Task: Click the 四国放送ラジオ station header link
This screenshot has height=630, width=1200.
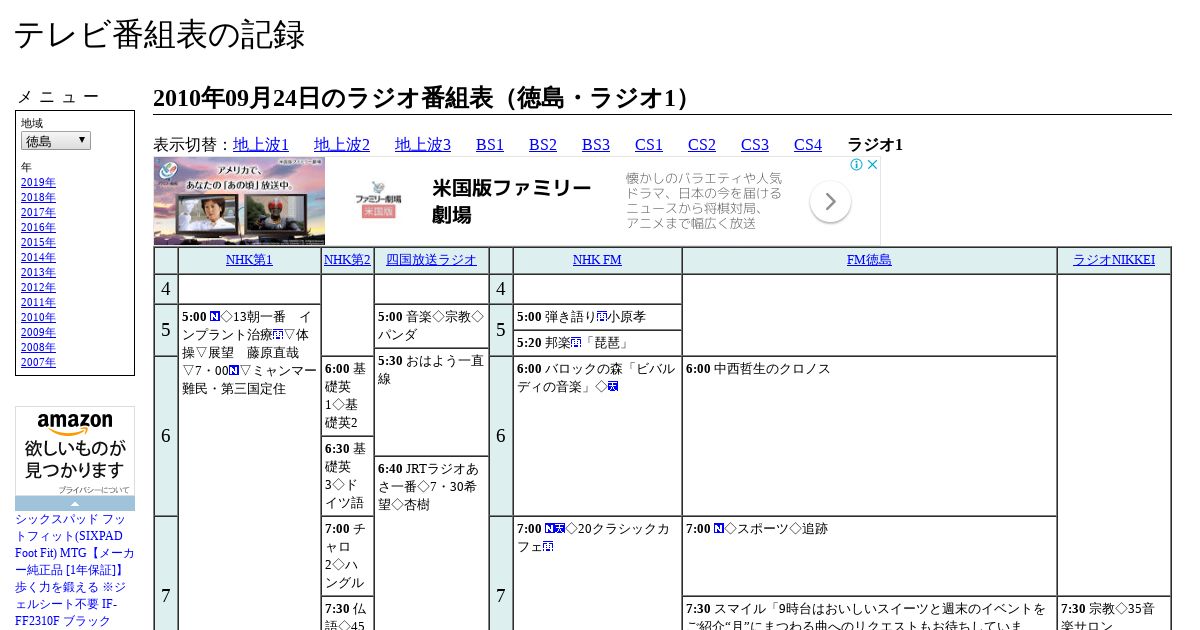Action: coord(432,260)
